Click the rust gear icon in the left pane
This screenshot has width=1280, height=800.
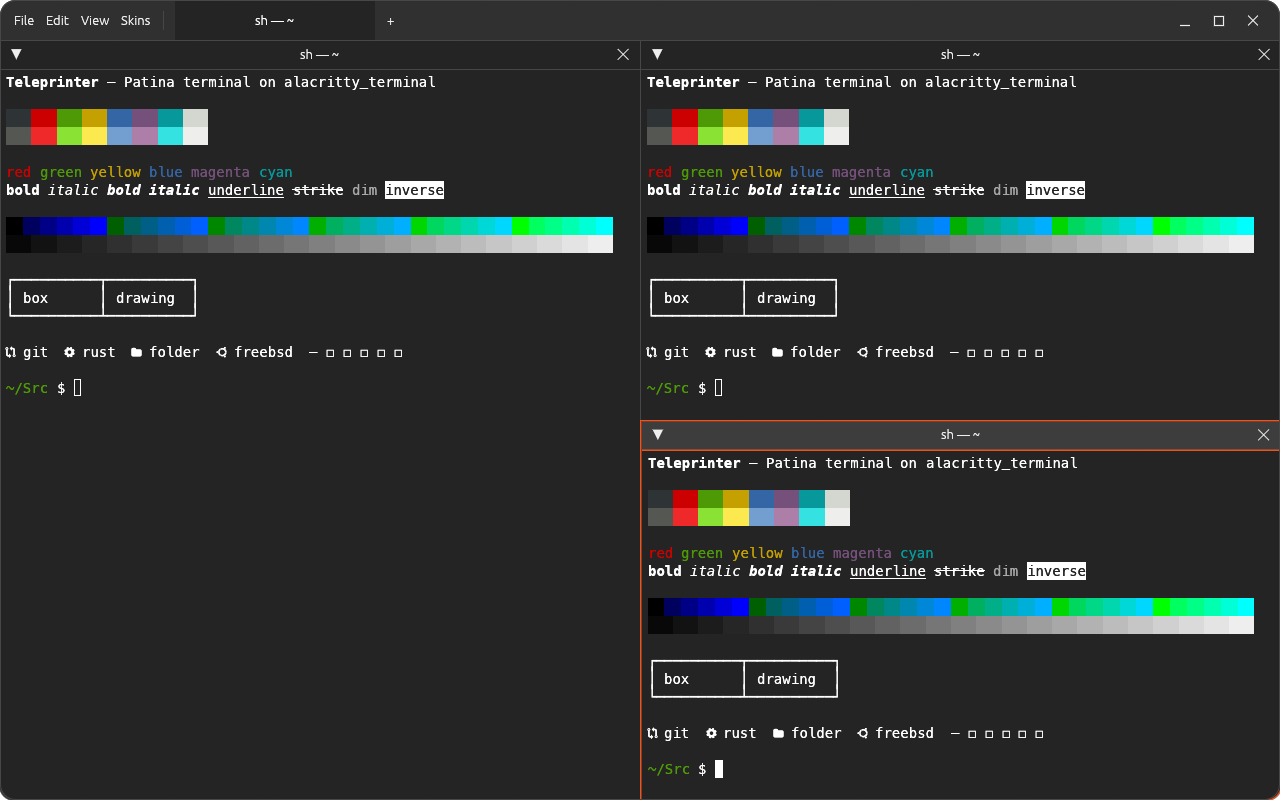point(70,352)
